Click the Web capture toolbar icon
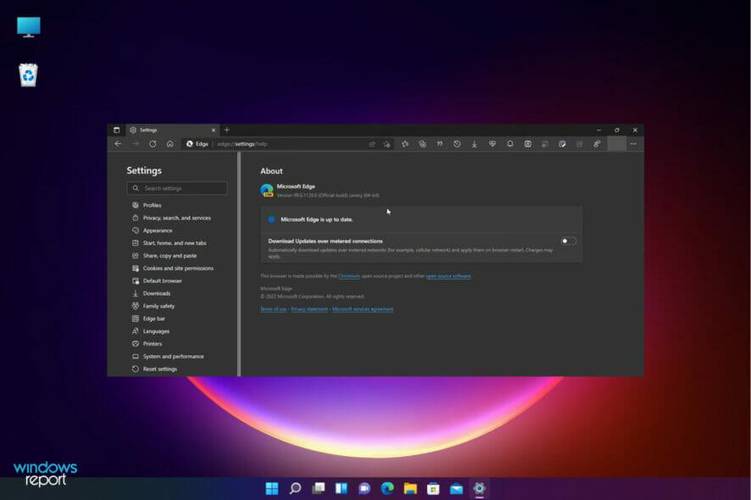The width and height of the screenshot is (751, 500). coord(527,144)
